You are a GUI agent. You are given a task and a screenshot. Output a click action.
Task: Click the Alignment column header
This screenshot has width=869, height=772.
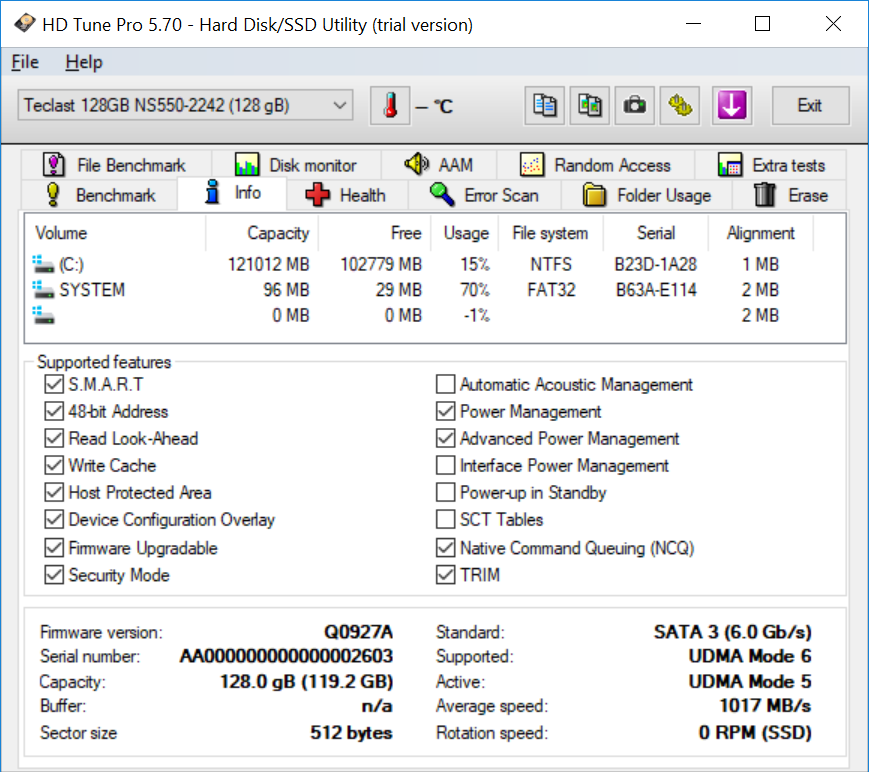(x=760, y=233)
